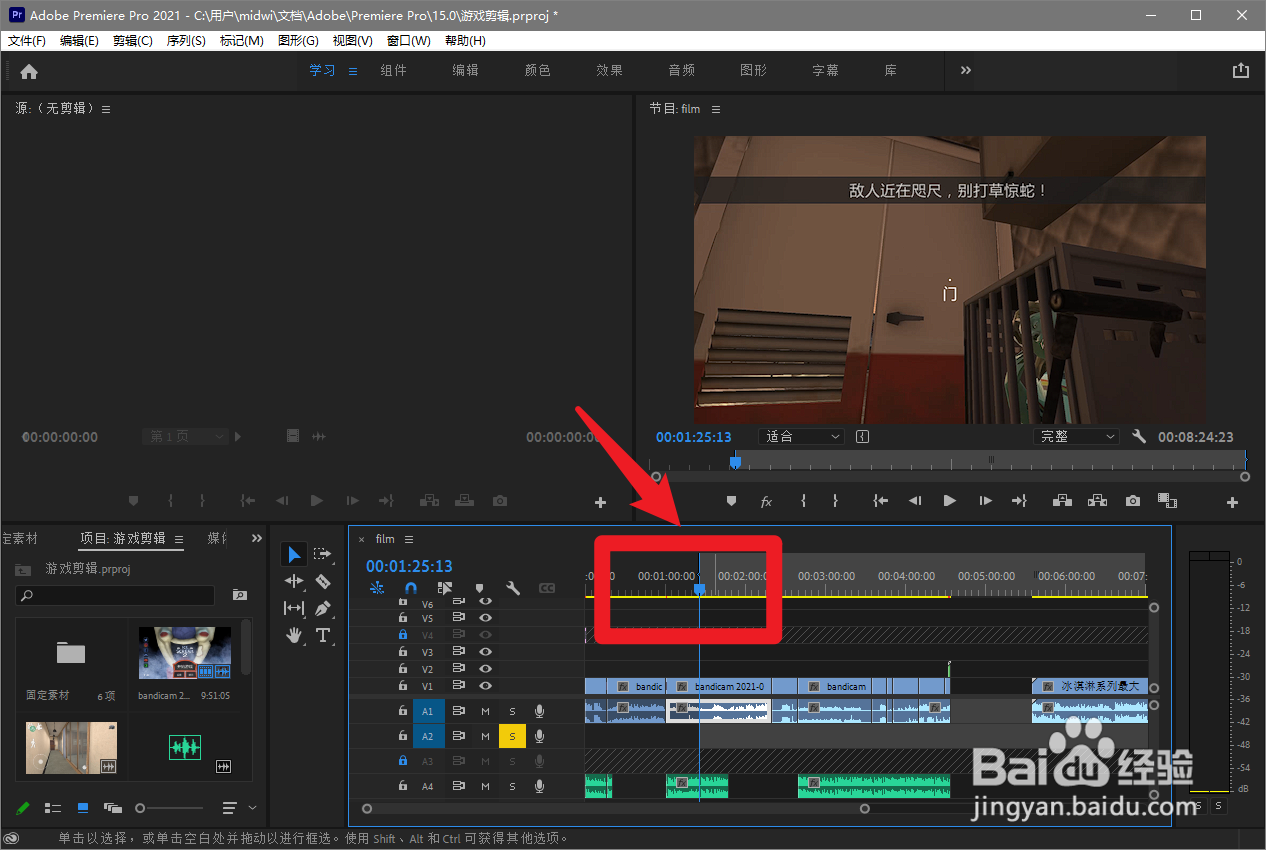The height and width of the screenshot is (850, 1266).
Task: Open Program monitor button editor plus
Action: coord(1232,503)
